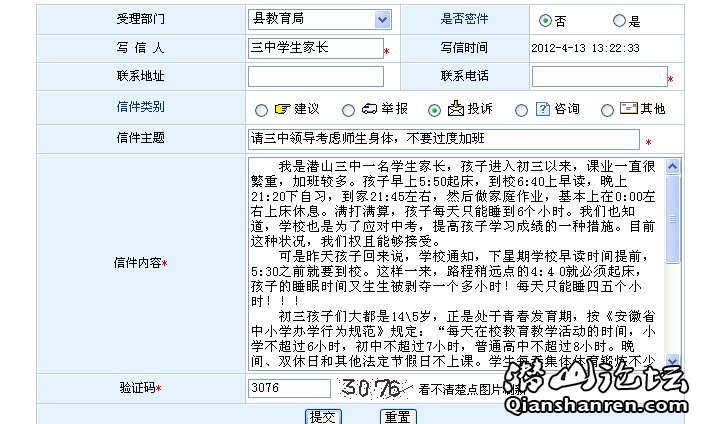Click the 信件内容 label
Screen dimensions: 701x424
[x=138, y=263]
